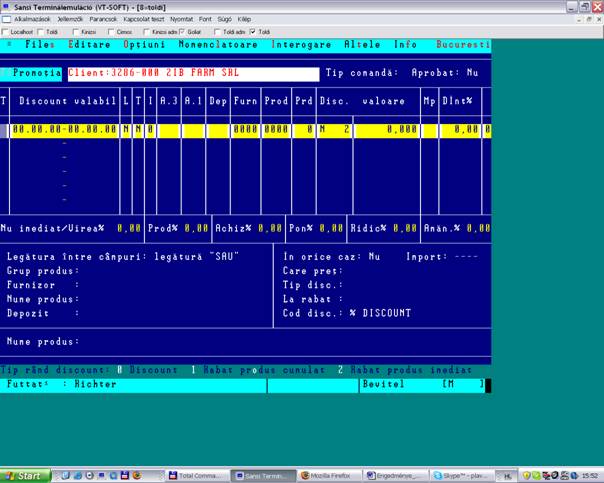Toggle the Goliat checkbox

point(182,32)
